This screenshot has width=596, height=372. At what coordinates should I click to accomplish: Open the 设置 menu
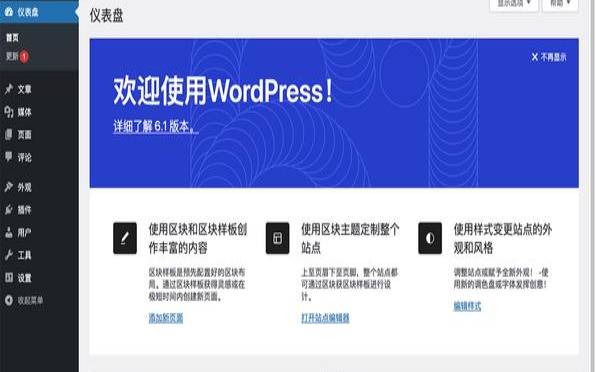point(40,278)
